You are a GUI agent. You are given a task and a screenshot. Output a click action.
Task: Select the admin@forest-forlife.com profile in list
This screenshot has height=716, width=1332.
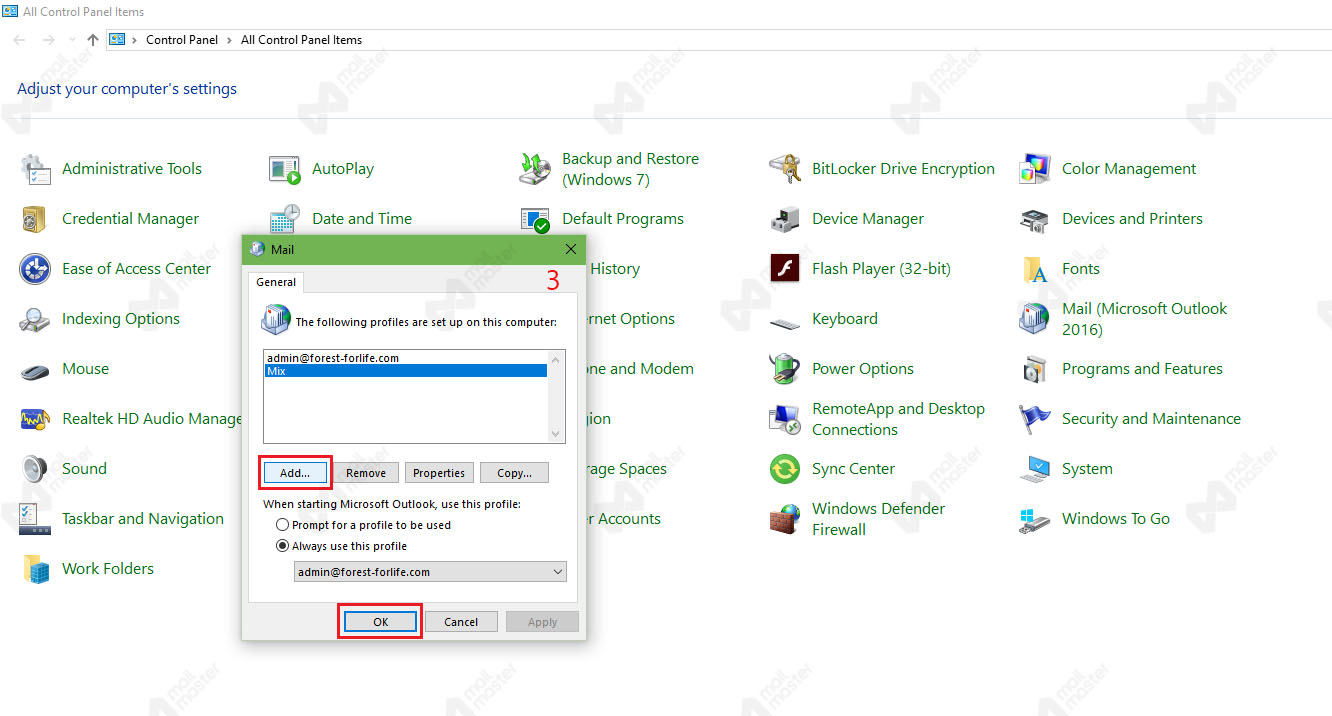point(406,357)
